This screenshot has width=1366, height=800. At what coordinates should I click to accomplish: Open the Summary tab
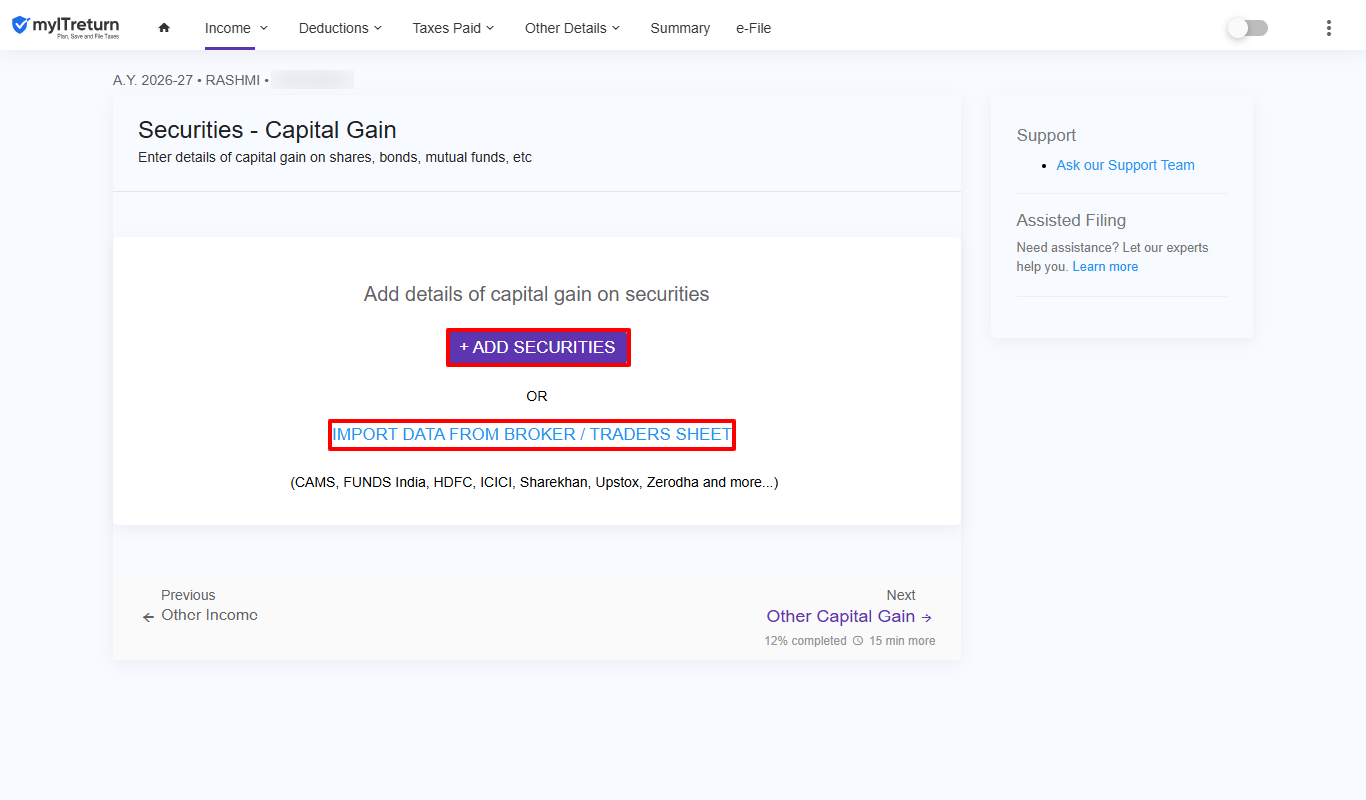[x=680, y=28]
